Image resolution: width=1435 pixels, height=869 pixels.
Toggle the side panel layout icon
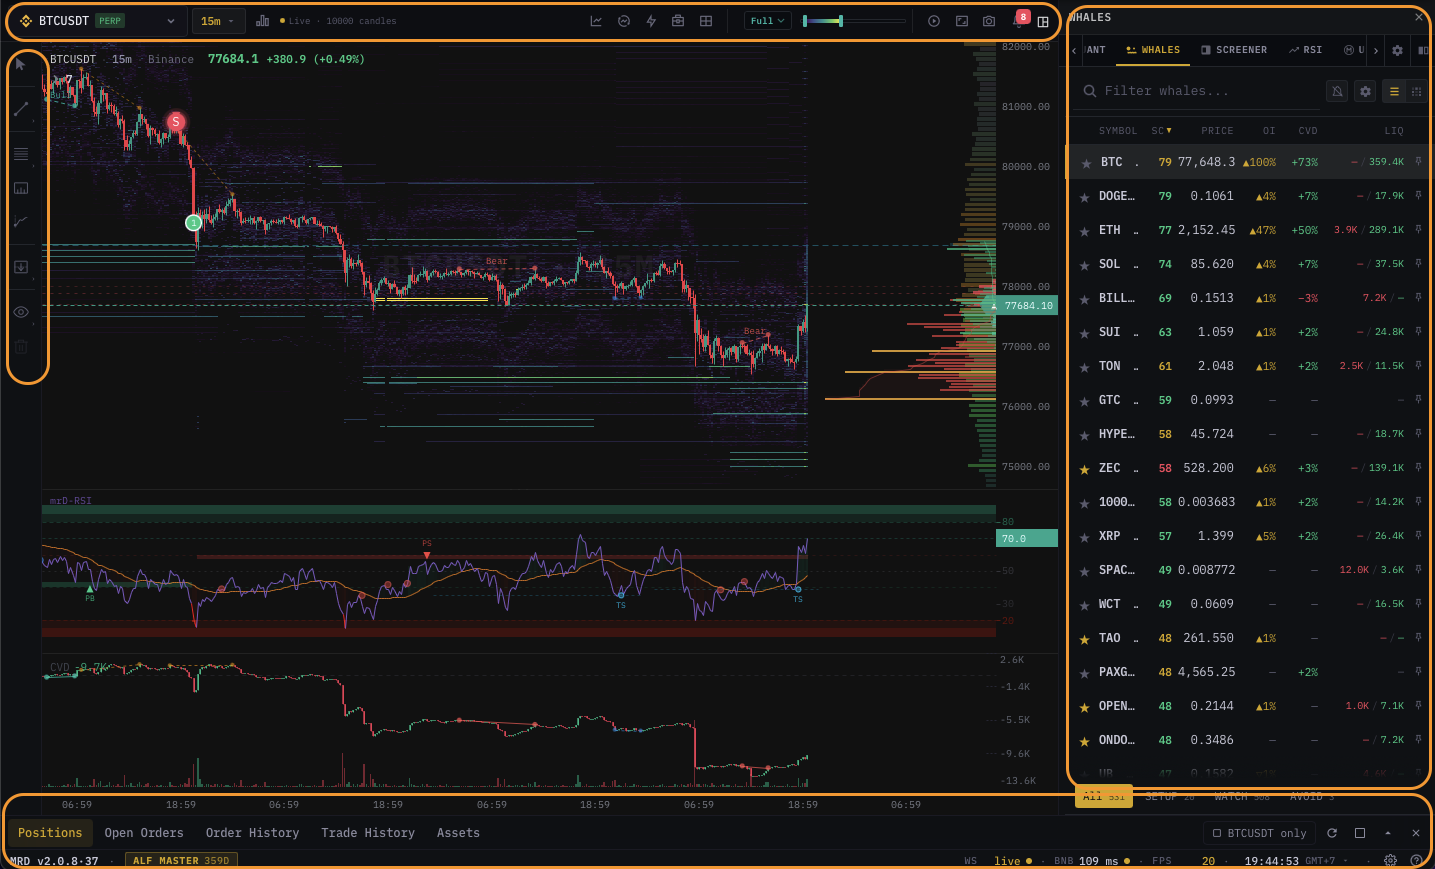(1043, 21)
